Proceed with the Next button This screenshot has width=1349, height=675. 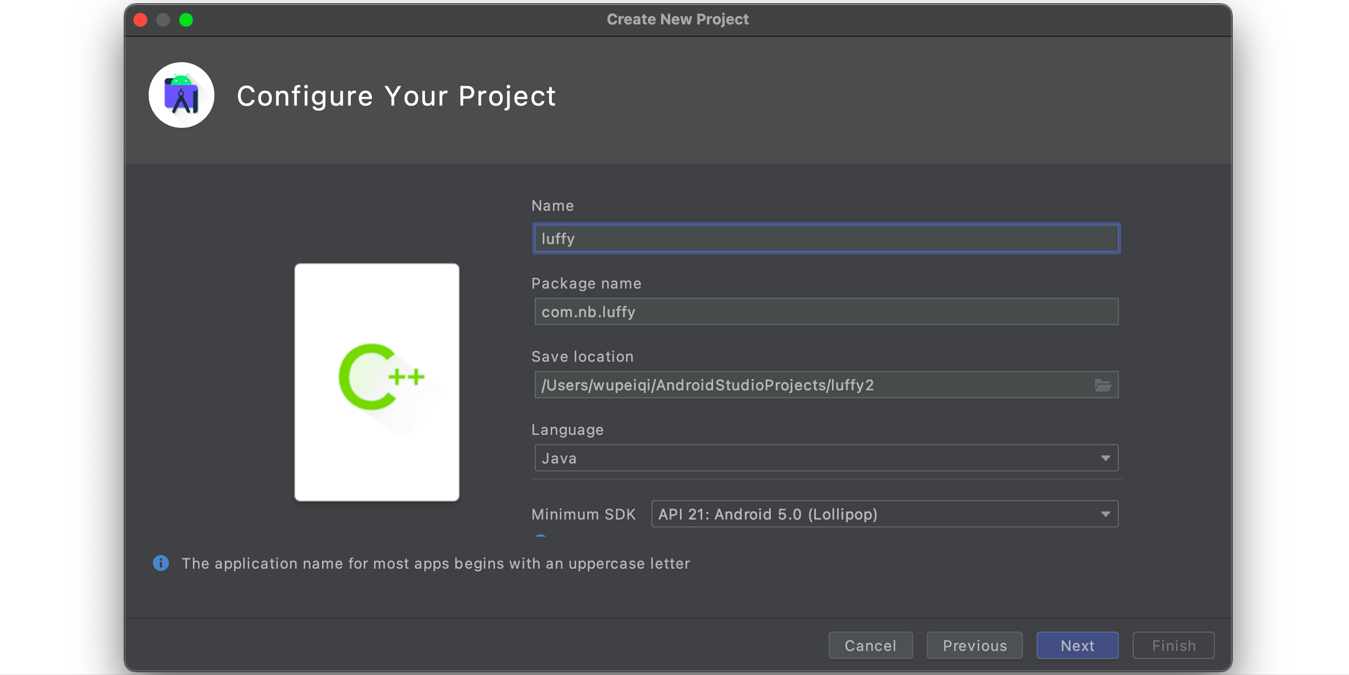coord(1077,646)
